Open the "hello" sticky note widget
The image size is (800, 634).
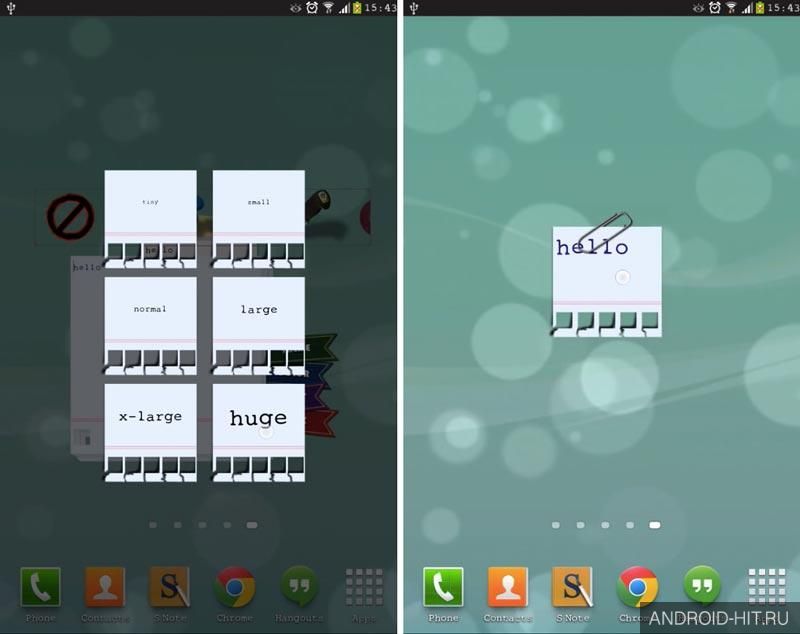click(607, 282)
